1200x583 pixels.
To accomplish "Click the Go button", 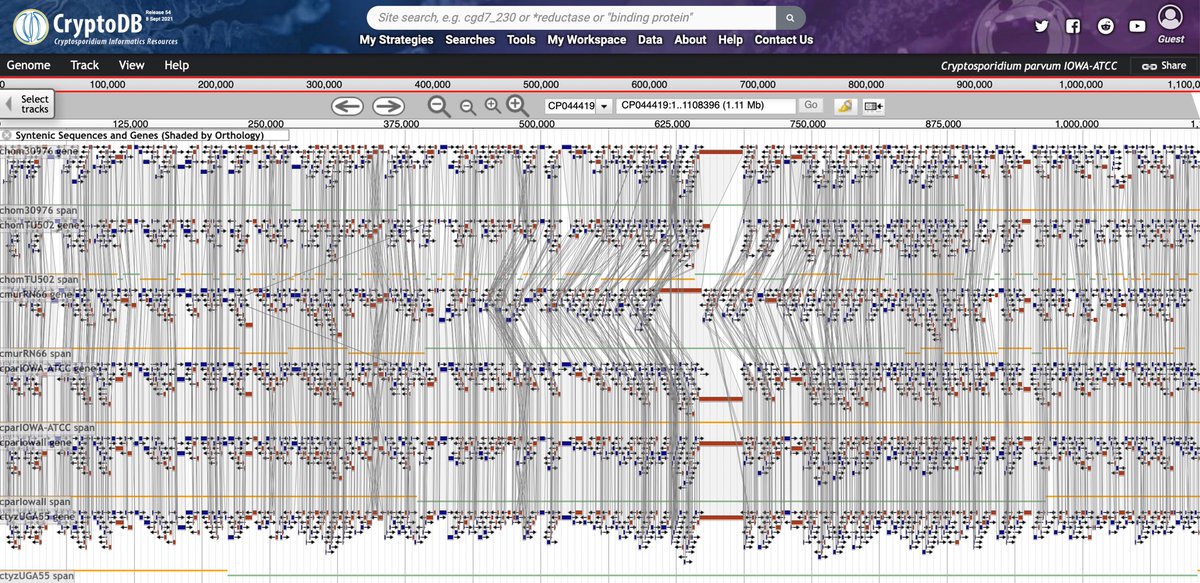I will (811, 105).
